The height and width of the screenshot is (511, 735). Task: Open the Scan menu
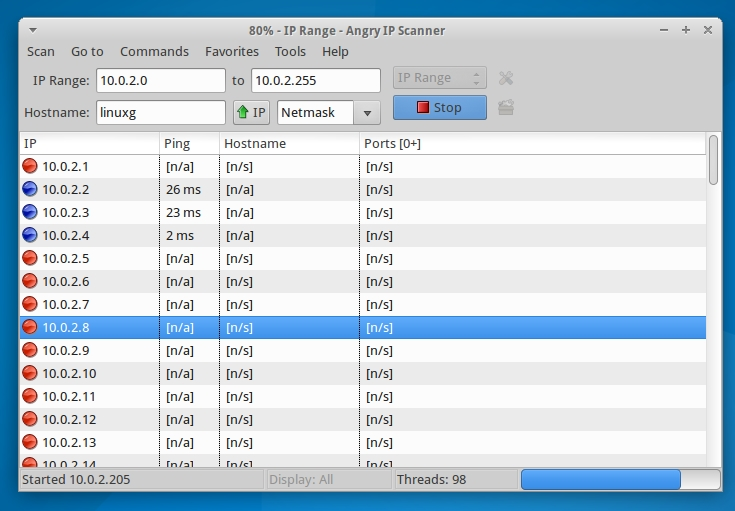pos(41,52)
